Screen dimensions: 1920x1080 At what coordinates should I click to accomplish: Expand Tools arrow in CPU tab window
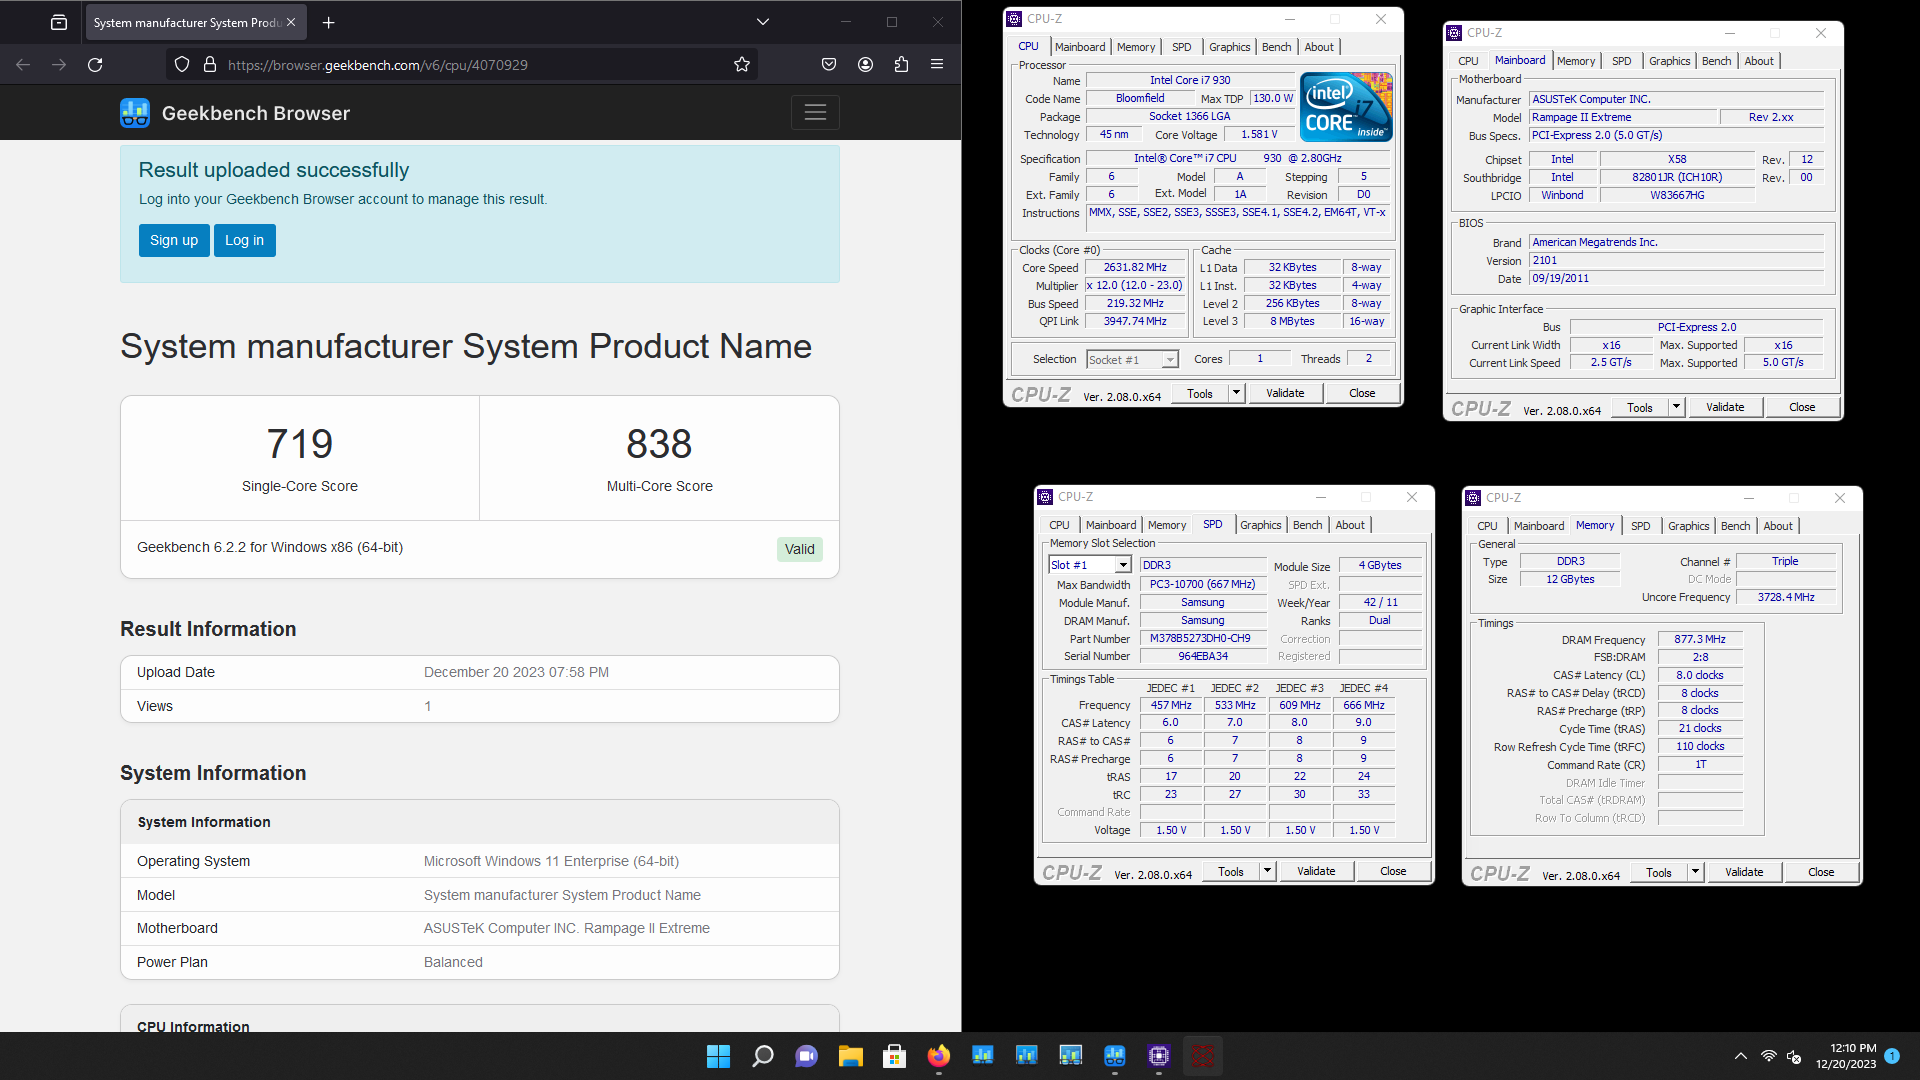point(1236,394)
